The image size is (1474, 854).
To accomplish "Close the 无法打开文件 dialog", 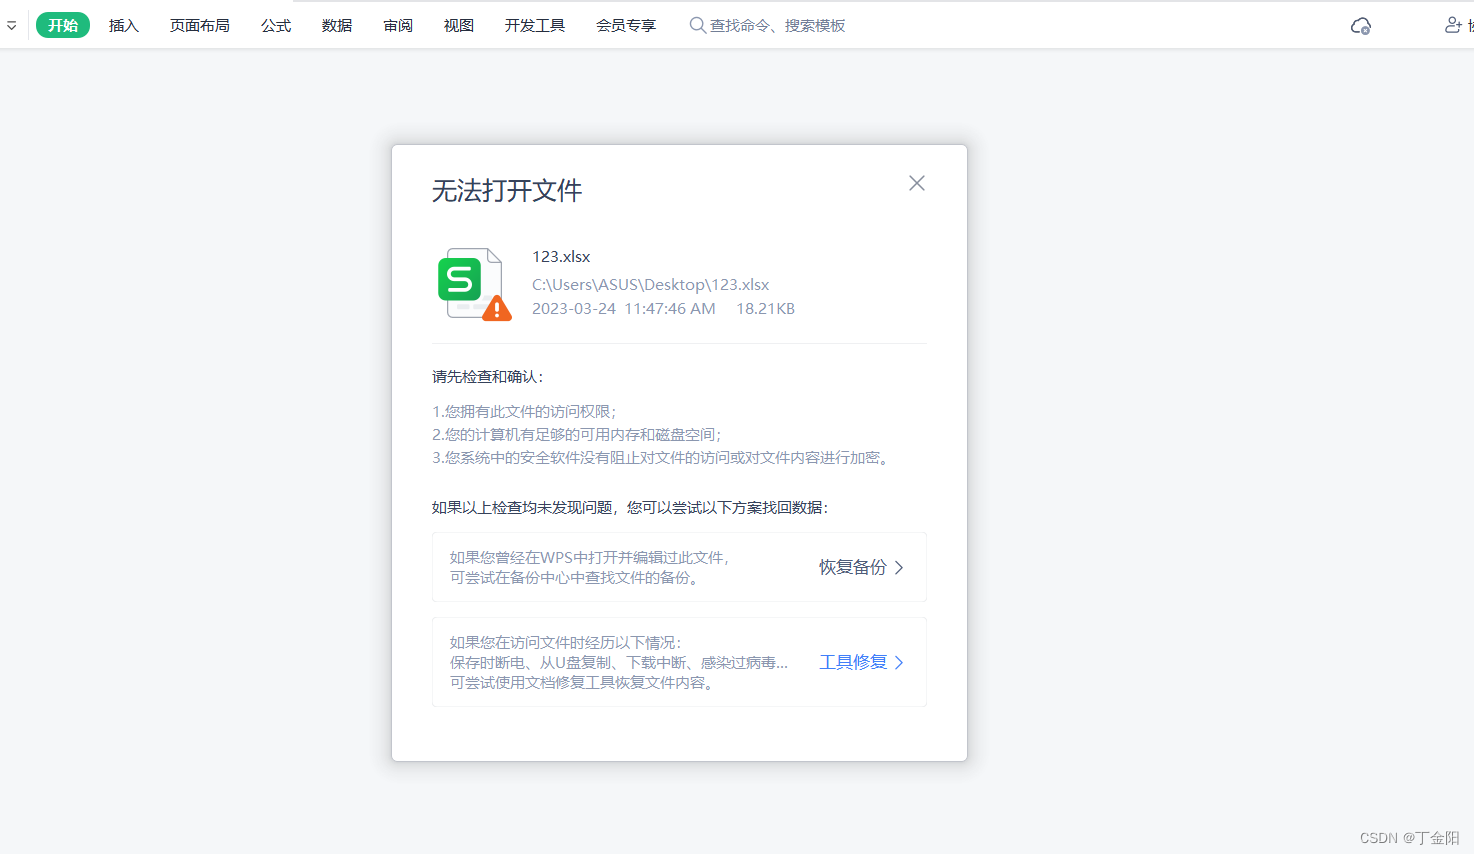I will tap(917, 183).
